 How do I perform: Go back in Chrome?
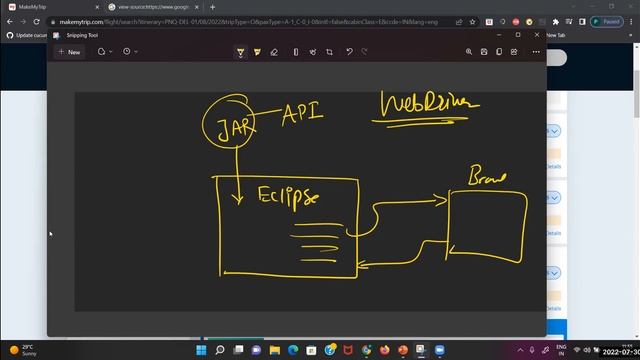pos(10,22)
